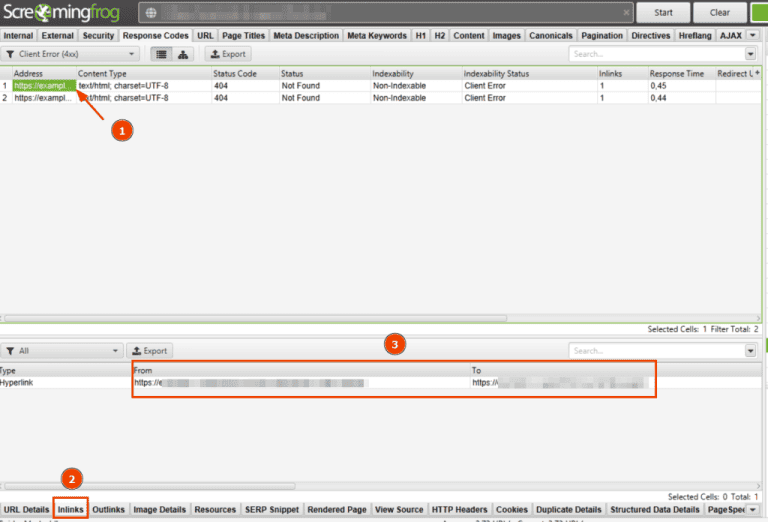This screenshot has height=522, width=768.
Task: Open the Client Error (4xx) filter dropdown
Action: (x=70, y=54)
